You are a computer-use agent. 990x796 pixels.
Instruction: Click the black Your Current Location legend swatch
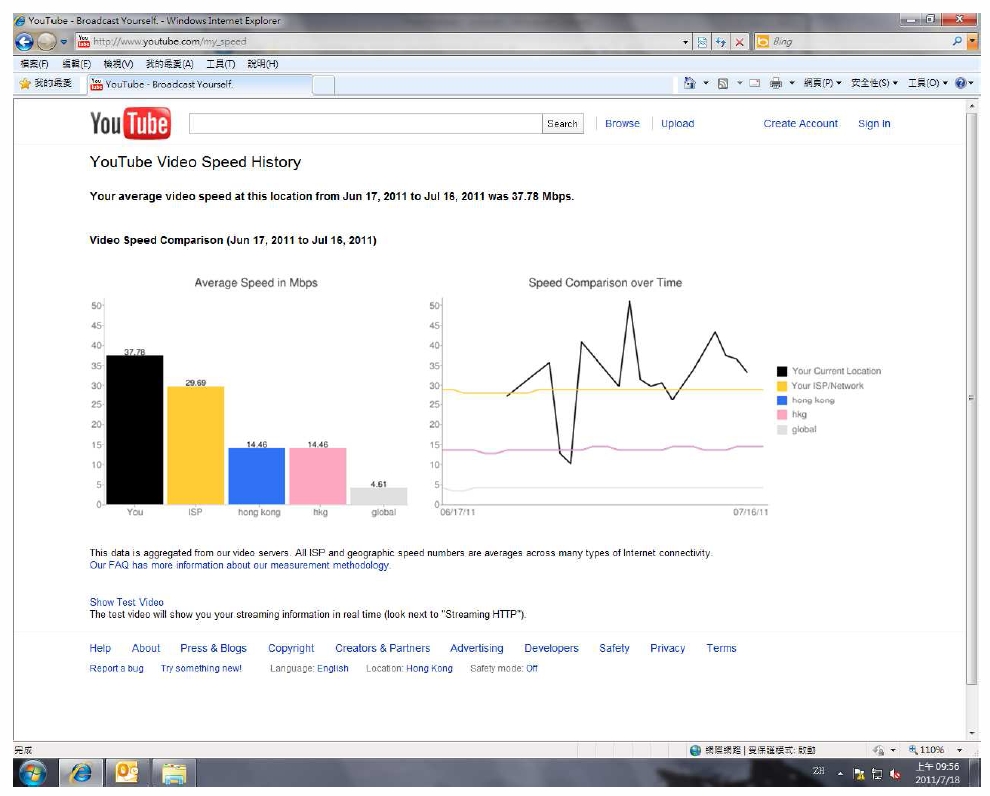782,371
